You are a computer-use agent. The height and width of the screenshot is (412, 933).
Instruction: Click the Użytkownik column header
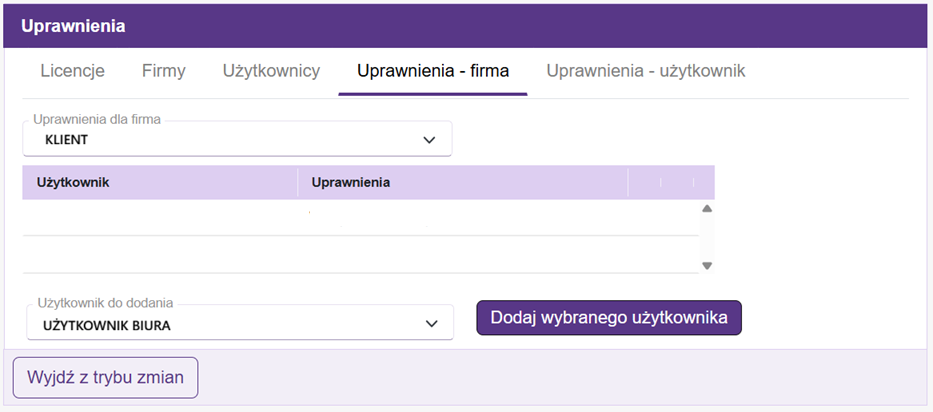pos(160,183)
